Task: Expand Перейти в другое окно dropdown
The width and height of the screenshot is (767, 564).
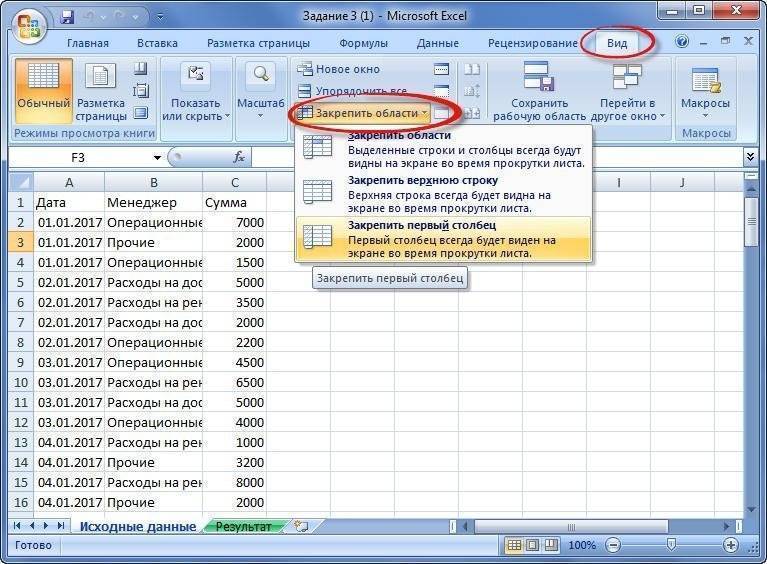Action: tap(628, 90)
